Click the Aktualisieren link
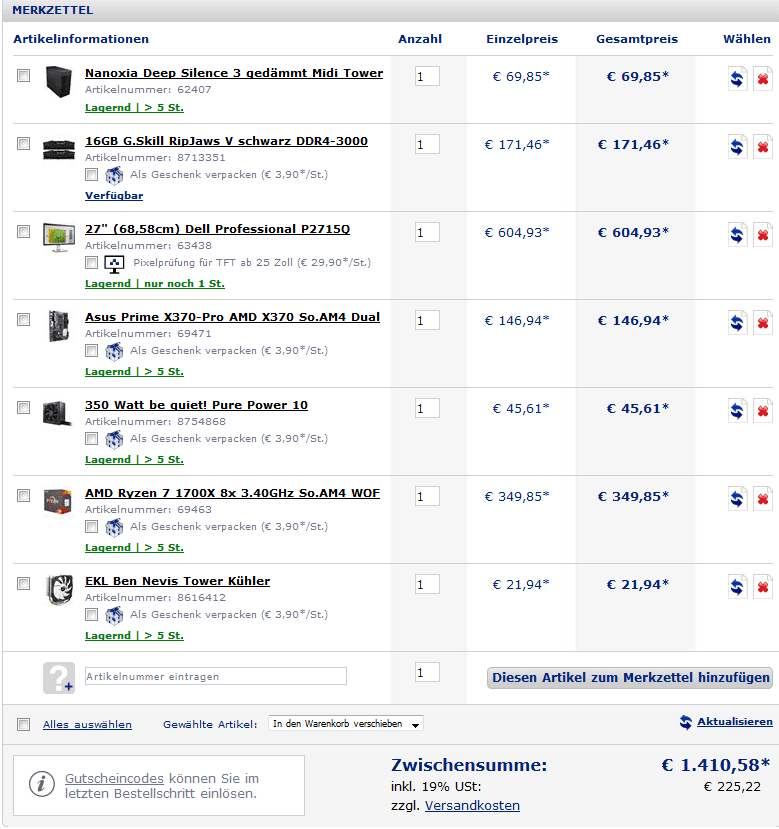The width and height of the screenshot is (779, 829). click(735, 722)
